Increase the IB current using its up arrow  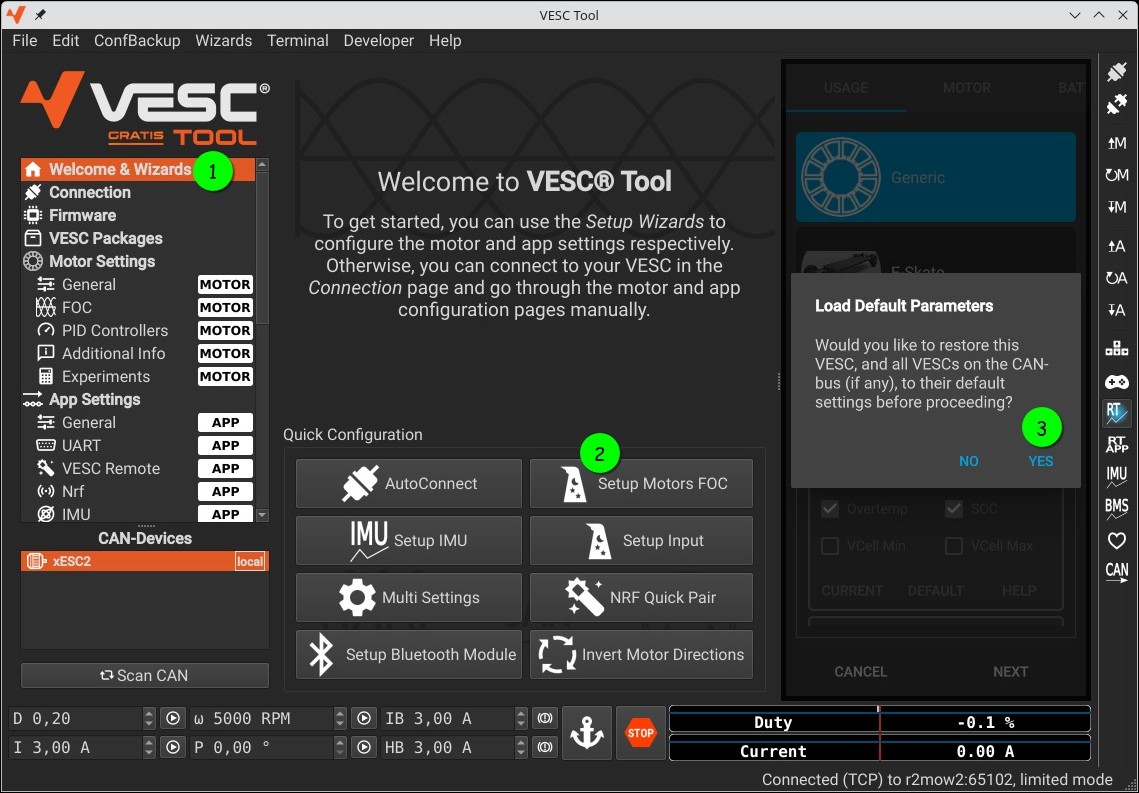(x=519, y=712)
